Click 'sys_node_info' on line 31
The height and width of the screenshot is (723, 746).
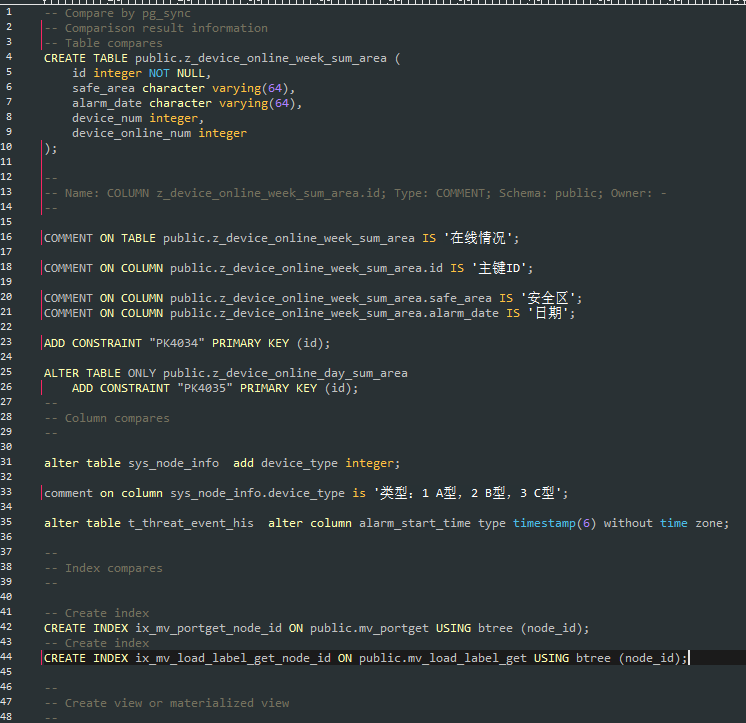[x=173, y=463]
